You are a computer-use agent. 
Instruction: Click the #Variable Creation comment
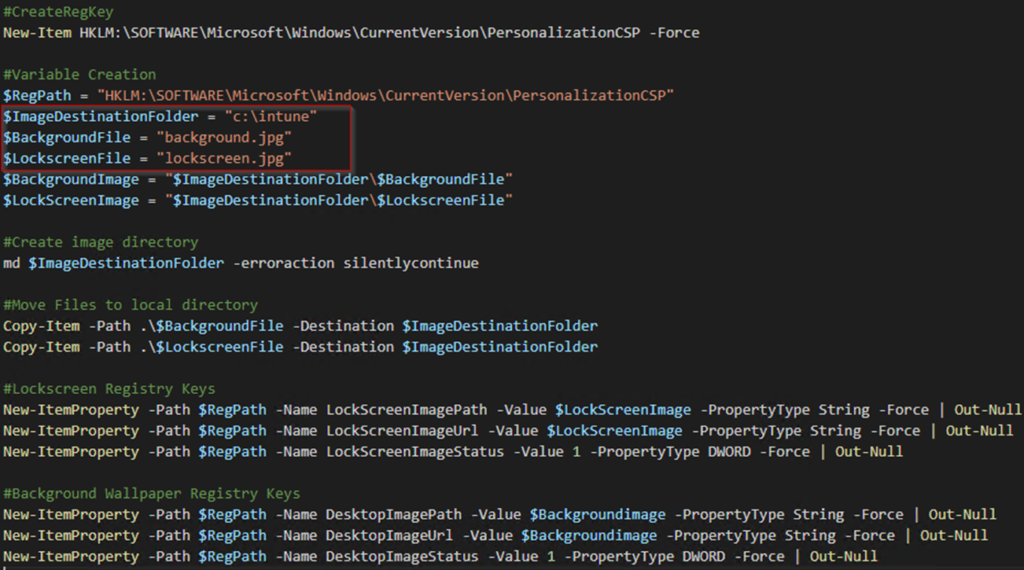(80, 75)
